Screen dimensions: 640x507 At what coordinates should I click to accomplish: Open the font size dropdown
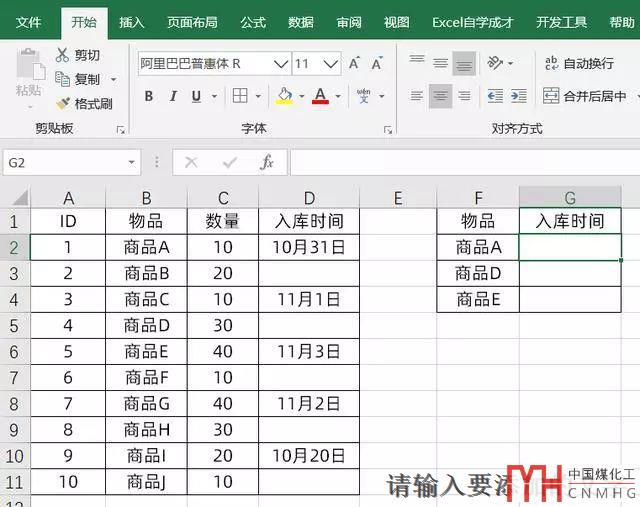[x=331, y=64]
